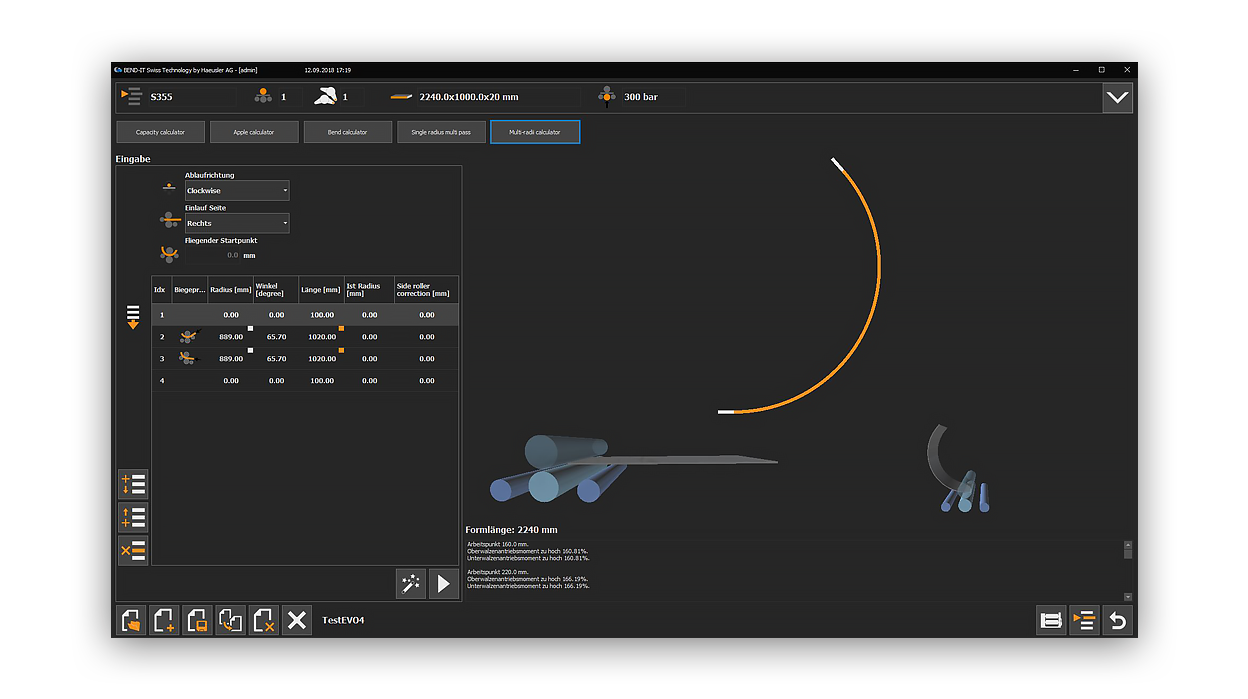Viewport: 1248px width, 699px height.
Task: Open the Einlauf Seite Rechts dropdown
Action: pos(237,223)
